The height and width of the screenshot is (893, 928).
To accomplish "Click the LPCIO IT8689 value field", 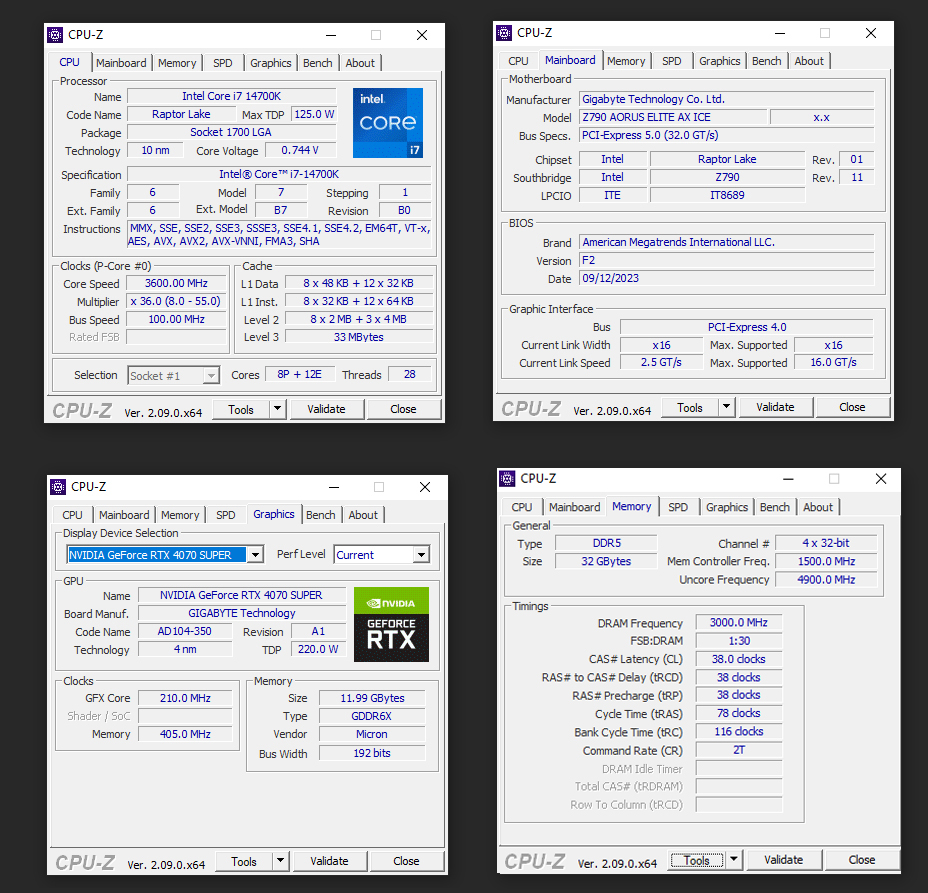I will click(727, 195).
